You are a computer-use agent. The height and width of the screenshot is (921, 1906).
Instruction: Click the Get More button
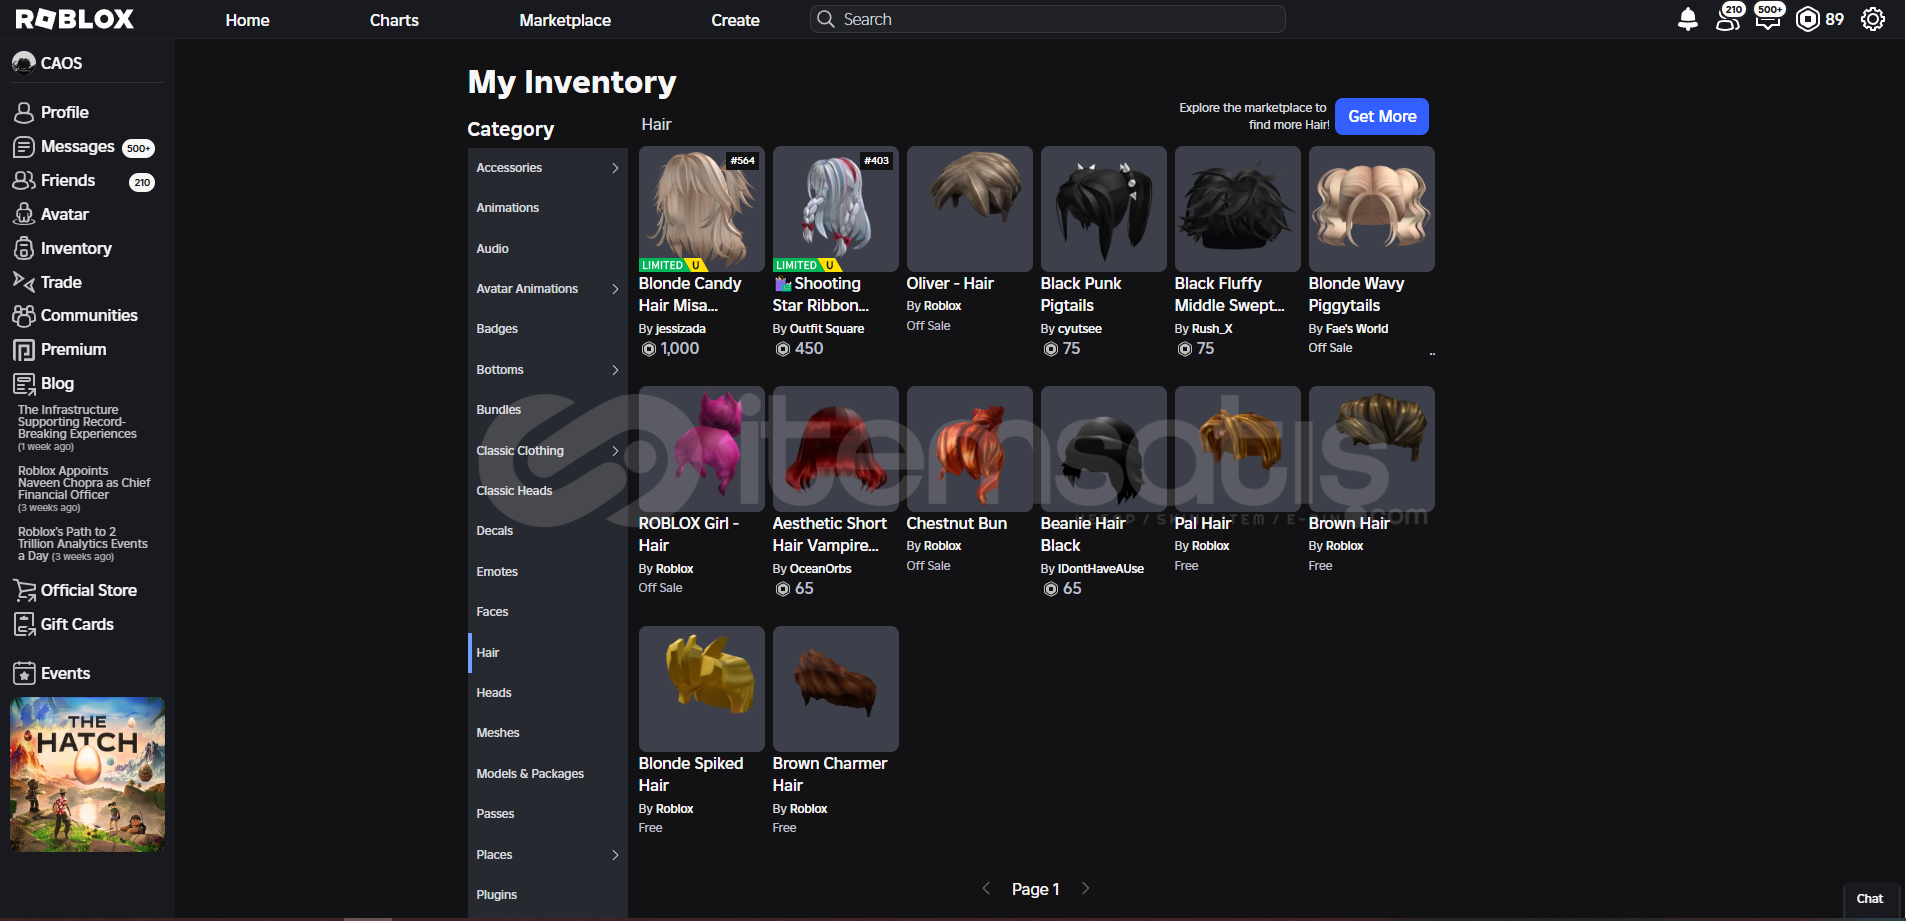1382,116
